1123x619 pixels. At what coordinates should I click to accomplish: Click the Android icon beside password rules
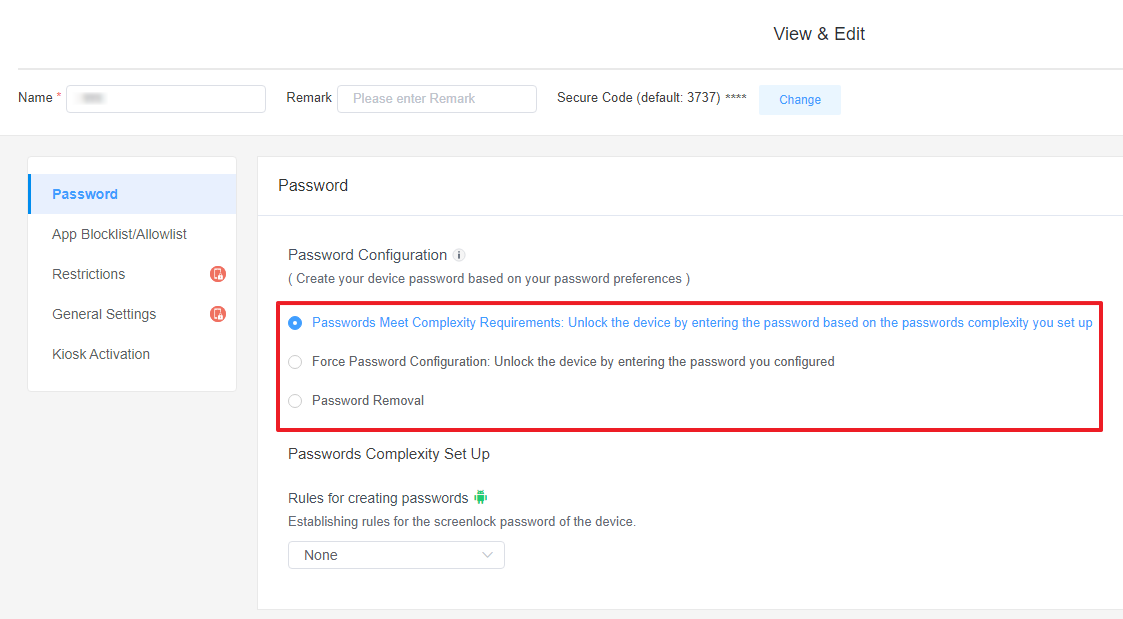coord(481,497)
